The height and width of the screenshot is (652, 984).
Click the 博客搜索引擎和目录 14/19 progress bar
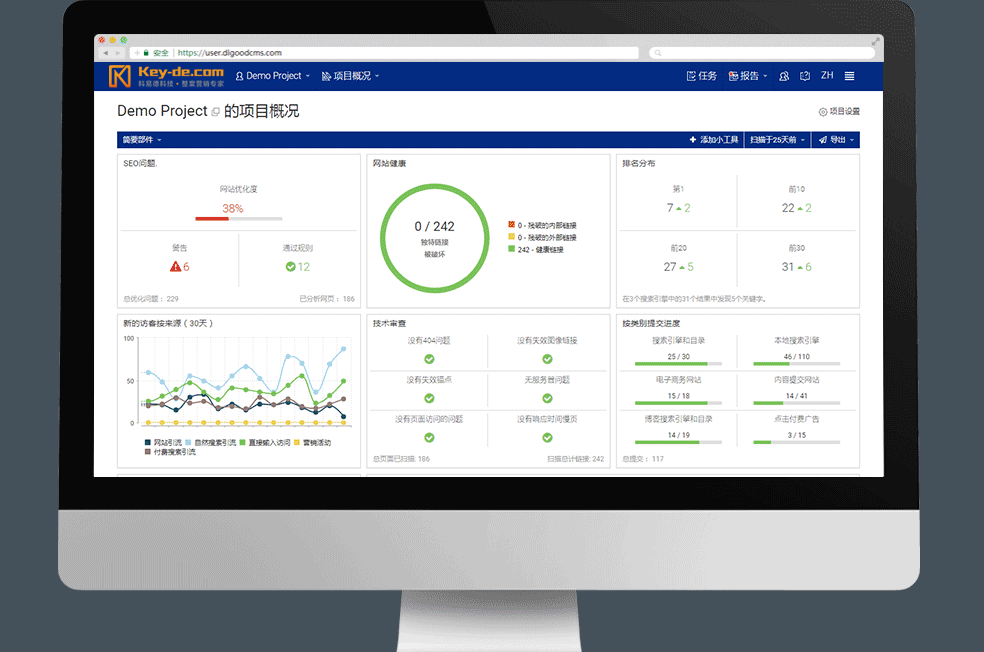click(678, 442)
